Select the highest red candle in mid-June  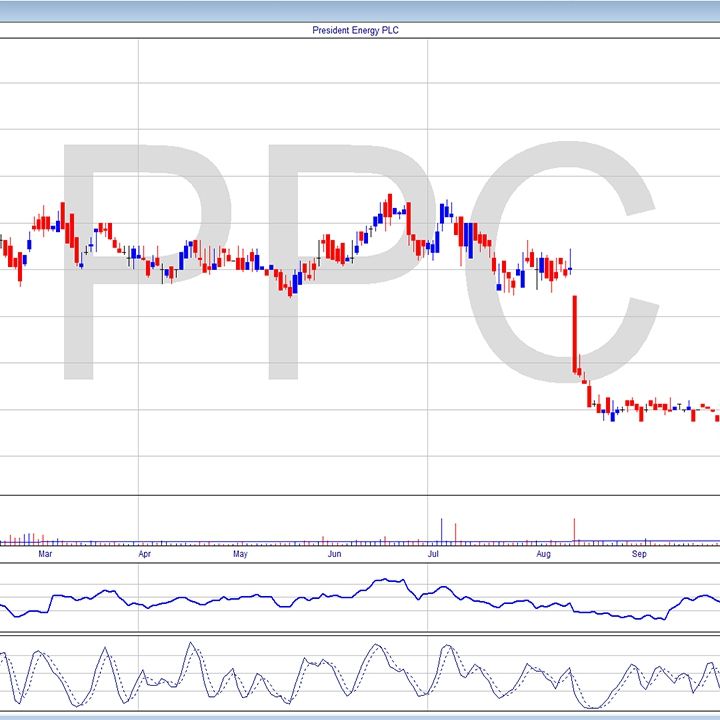click(x=387, y=205)
